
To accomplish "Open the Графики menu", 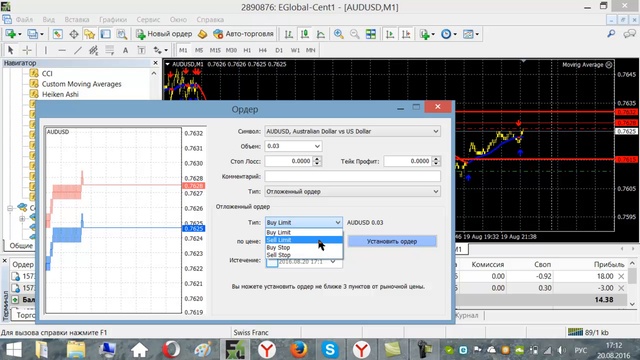I will [113, 20].
